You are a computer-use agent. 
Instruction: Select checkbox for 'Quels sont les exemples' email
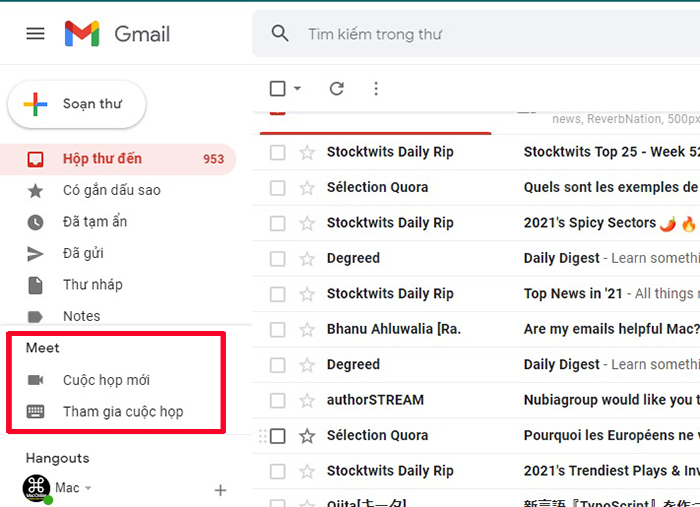tap(278, 187)
